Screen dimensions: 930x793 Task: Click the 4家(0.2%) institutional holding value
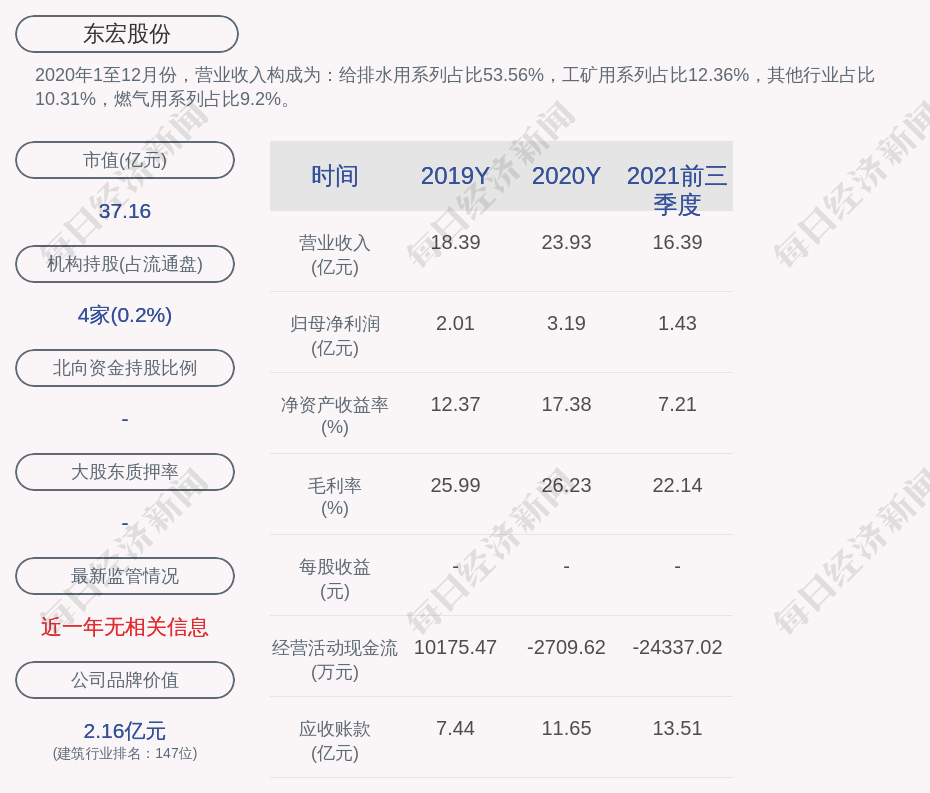125,315
